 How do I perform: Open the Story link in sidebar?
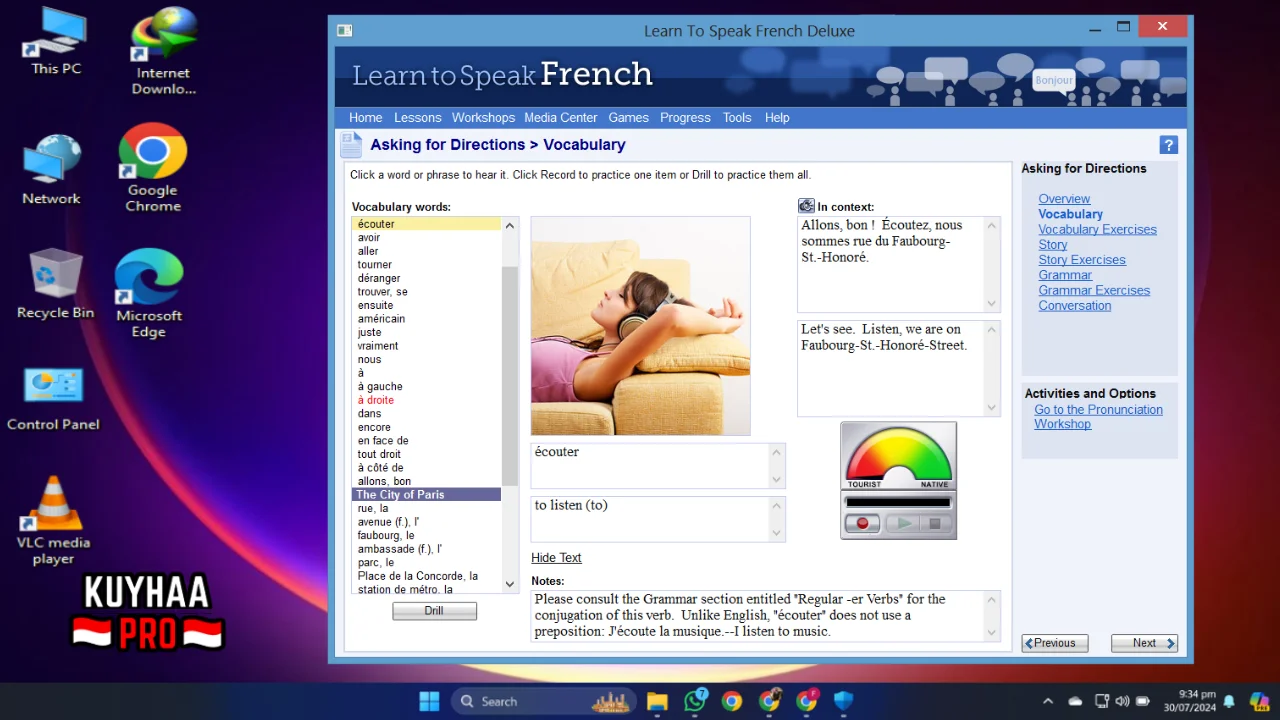pyautogui.click(x=1052, y=245)
